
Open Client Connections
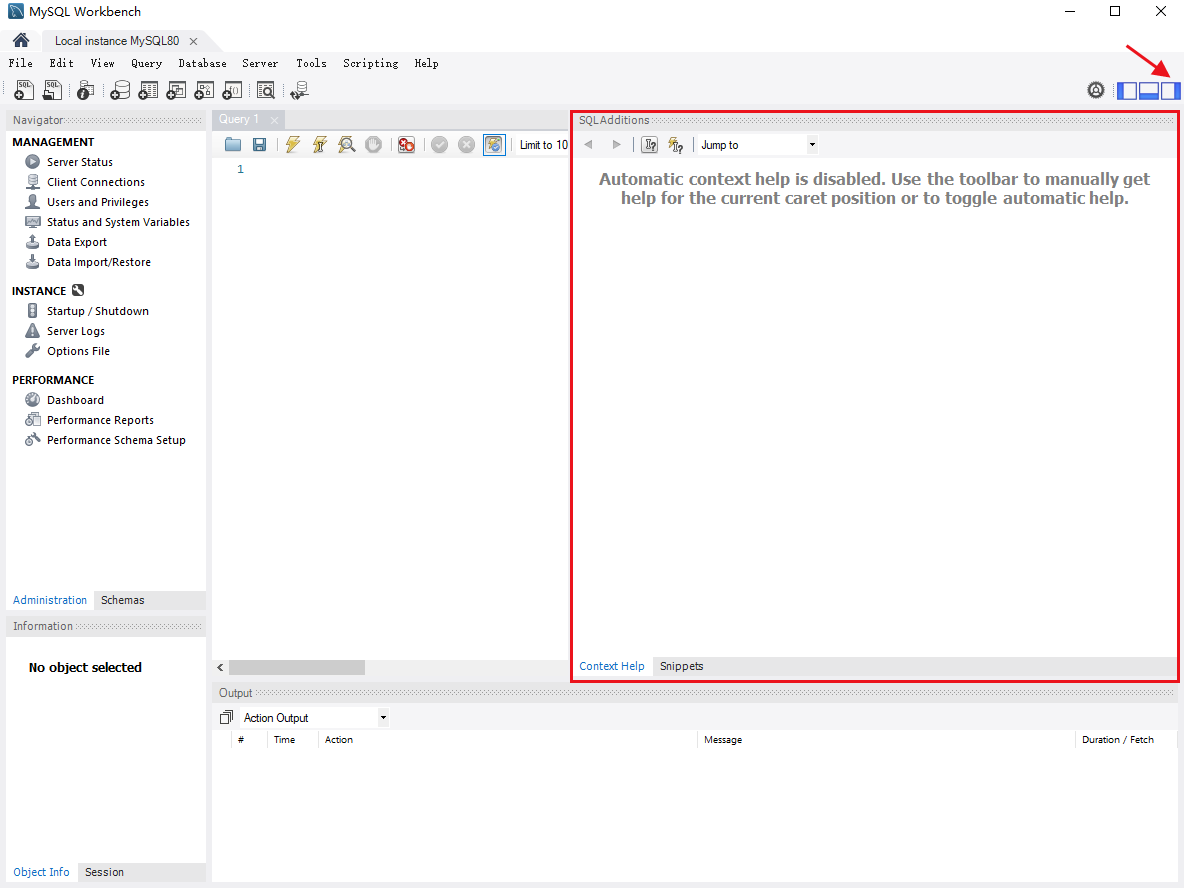pos(95,182)
